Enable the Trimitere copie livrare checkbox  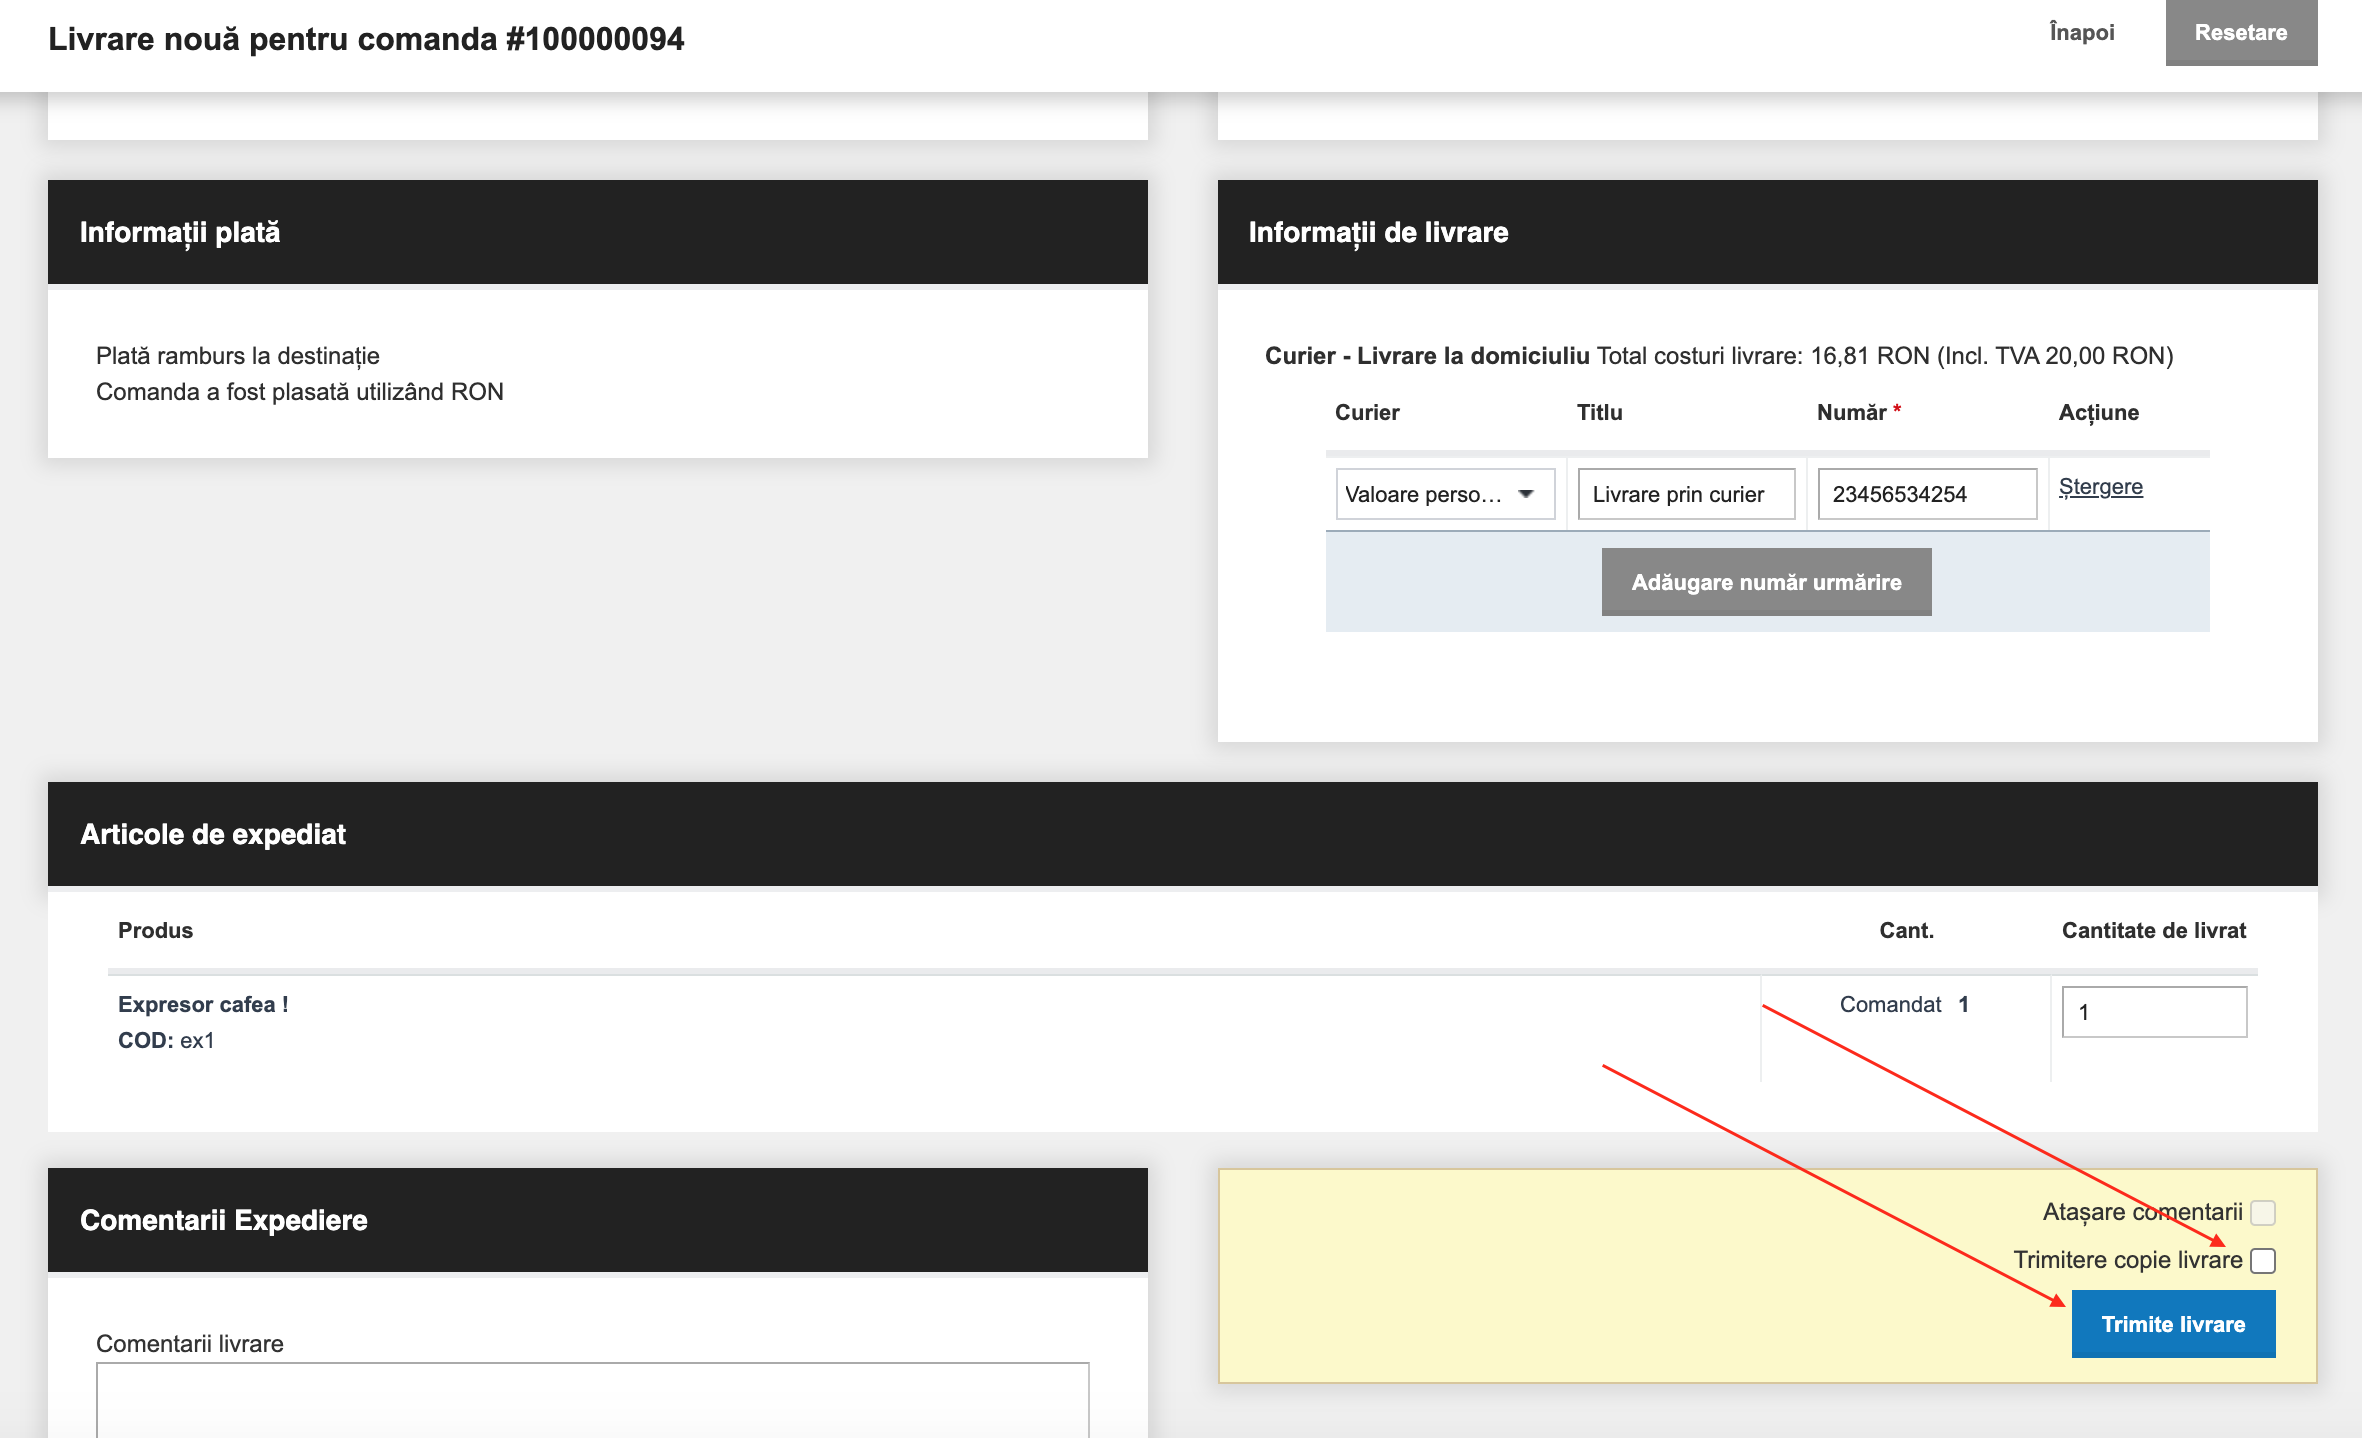click(x=2263, y=1261)
